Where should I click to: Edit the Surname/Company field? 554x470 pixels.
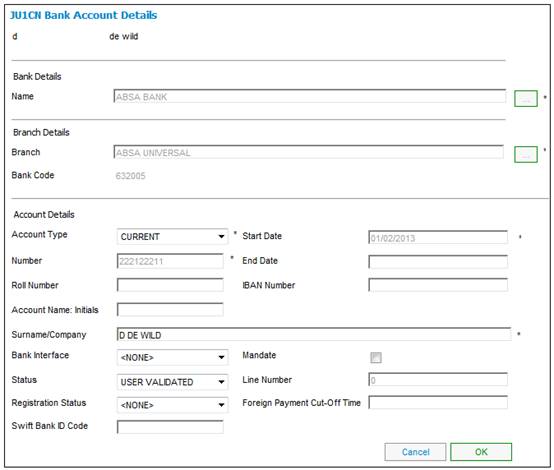point(314,334)
